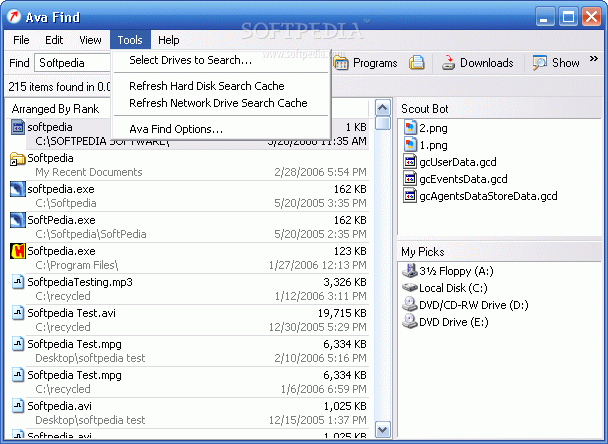
Task: Click the Show toolbar magnifier icon
Action: (x=539, y=63)
